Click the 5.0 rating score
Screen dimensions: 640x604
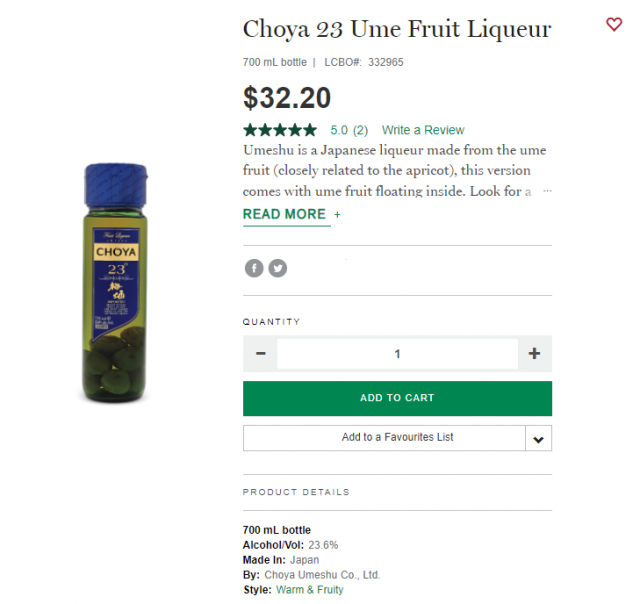pyautogui.click(x=339, y=130)
